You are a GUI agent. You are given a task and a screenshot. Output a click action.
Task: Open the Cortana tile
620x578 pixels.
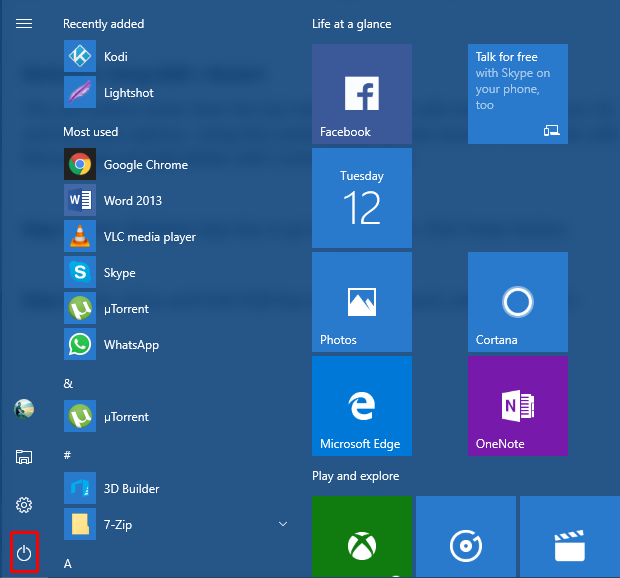tap(517, 302)
